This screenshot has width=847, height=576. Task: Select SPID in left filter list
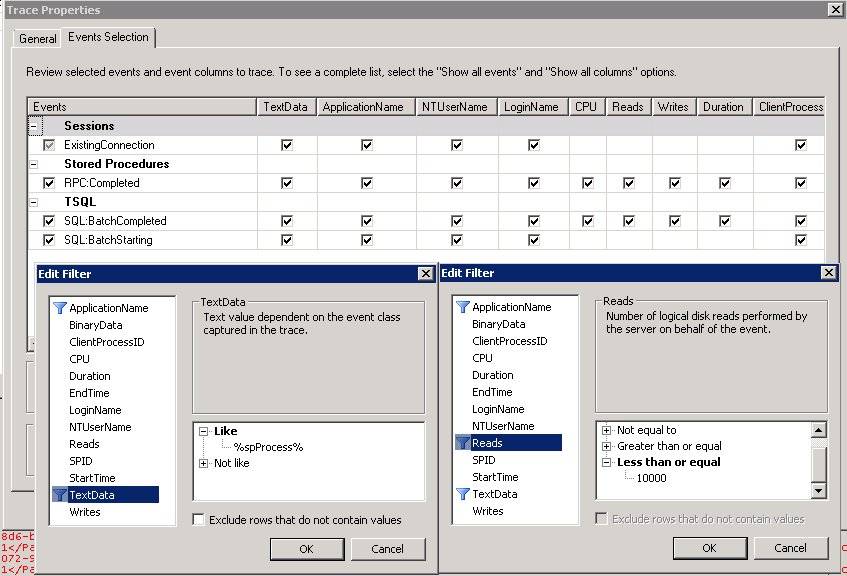click(x=81, y=461)
